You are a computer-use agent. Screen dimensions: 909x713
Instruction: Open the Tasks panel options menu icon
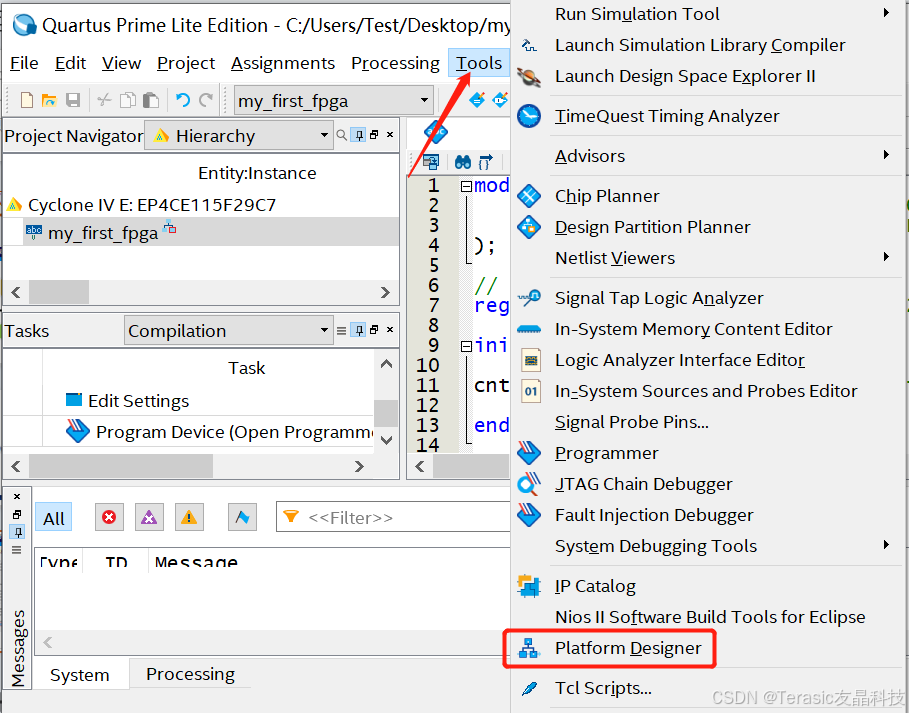tap(341, 330)
